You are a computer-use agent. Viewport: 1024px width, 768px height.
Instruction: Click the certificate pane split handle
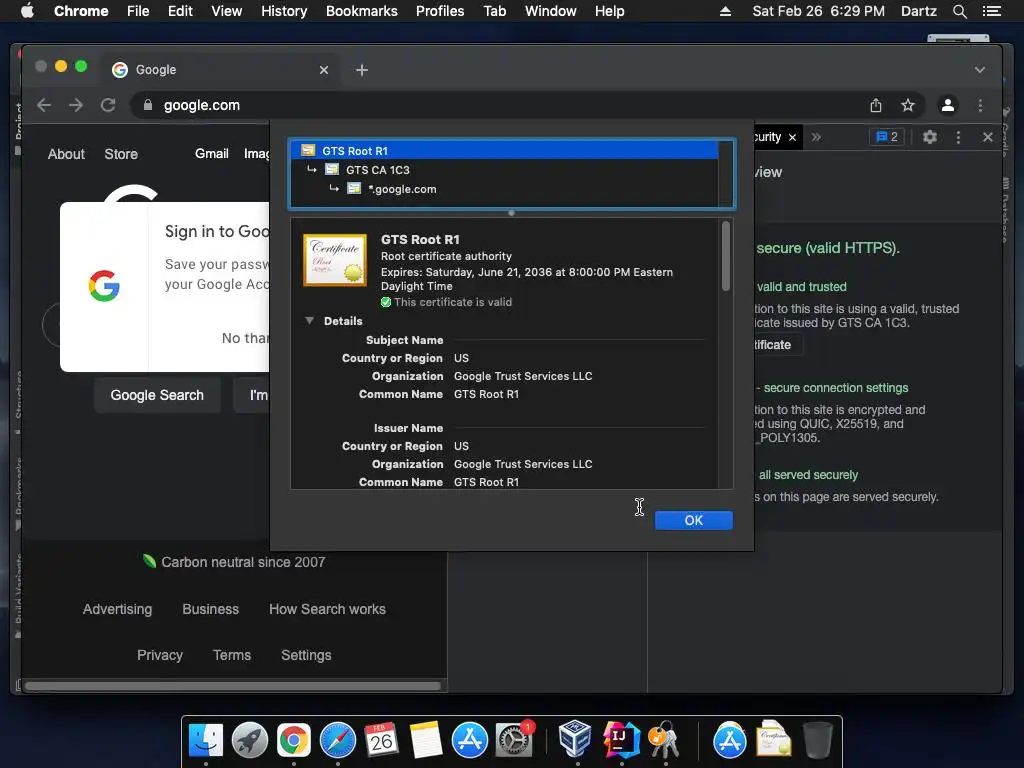pyautogui.click(x=511, y=213)
